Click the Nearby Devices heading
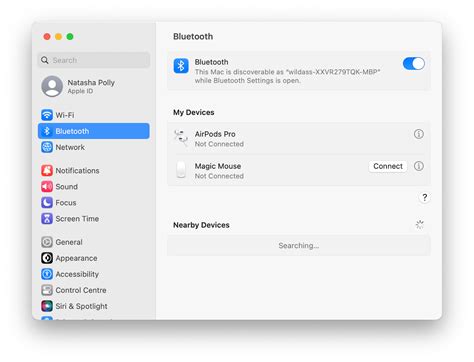The width and height of the screenshot is (474, 362). (x=201, y=225)
